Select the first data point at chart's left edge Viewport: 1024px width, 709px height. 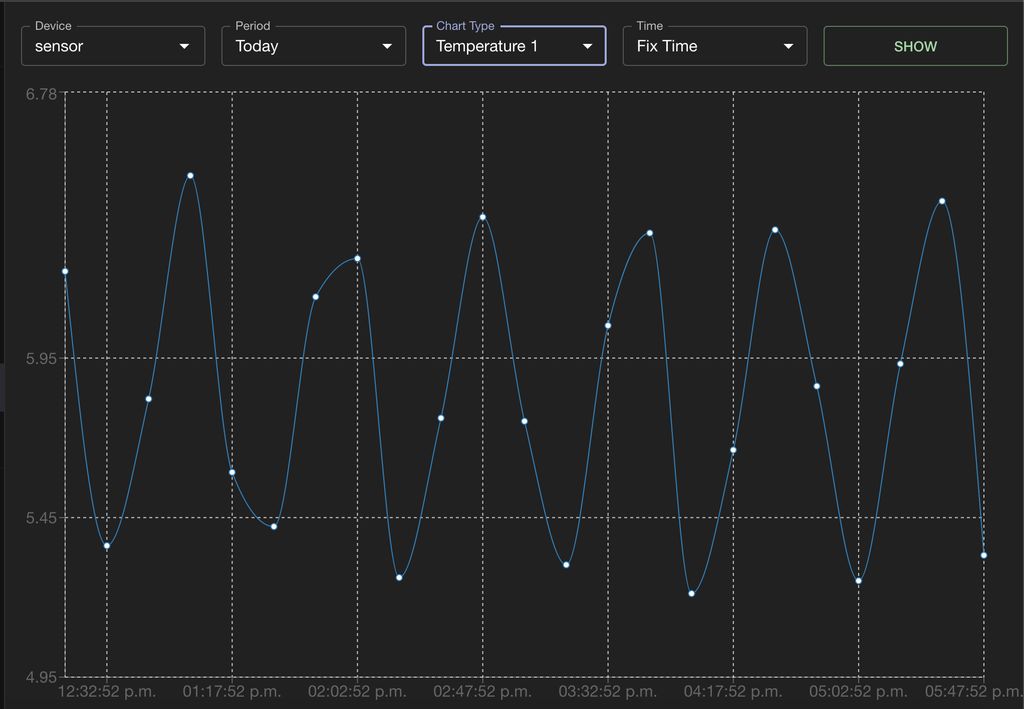click(65, 271)
